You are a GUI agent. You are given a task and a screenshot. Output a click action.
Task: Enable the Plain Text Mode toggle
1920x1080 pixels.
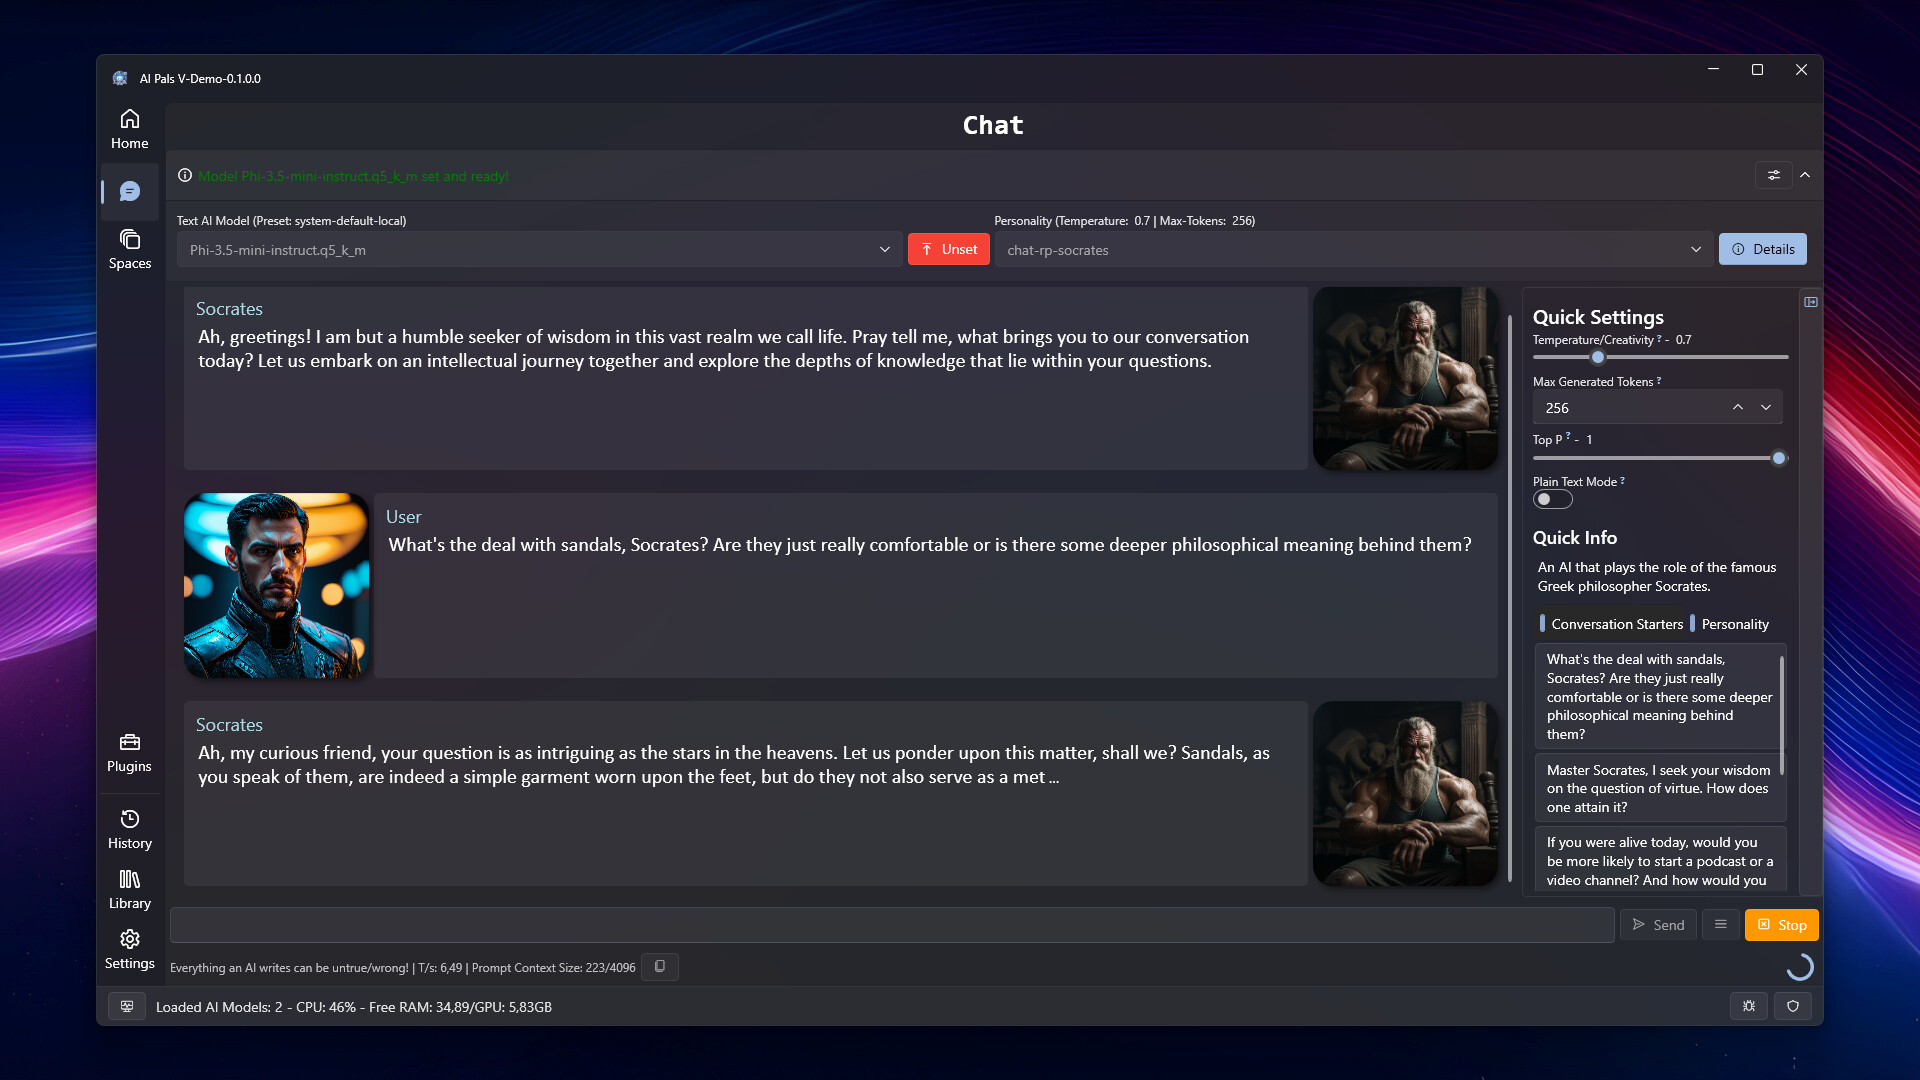pyautogui.click(x=1552, y=498)
